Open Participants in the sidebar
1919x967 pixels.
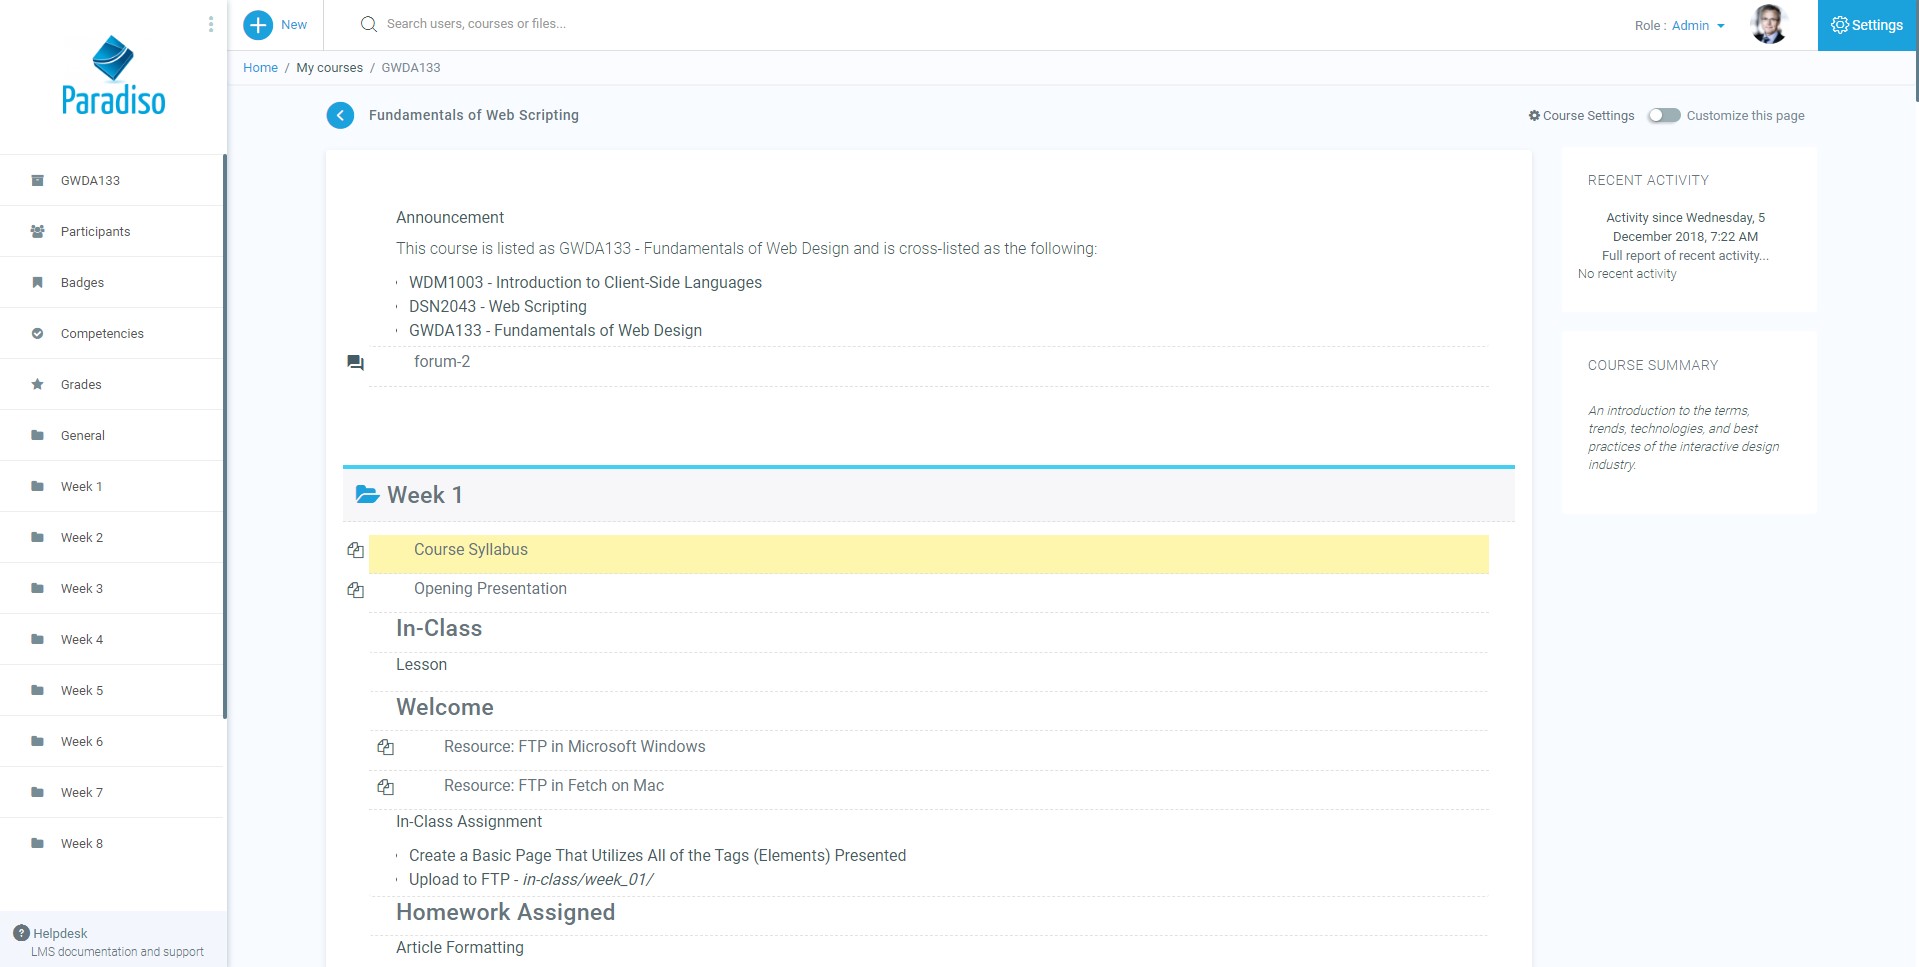point(95,232)
